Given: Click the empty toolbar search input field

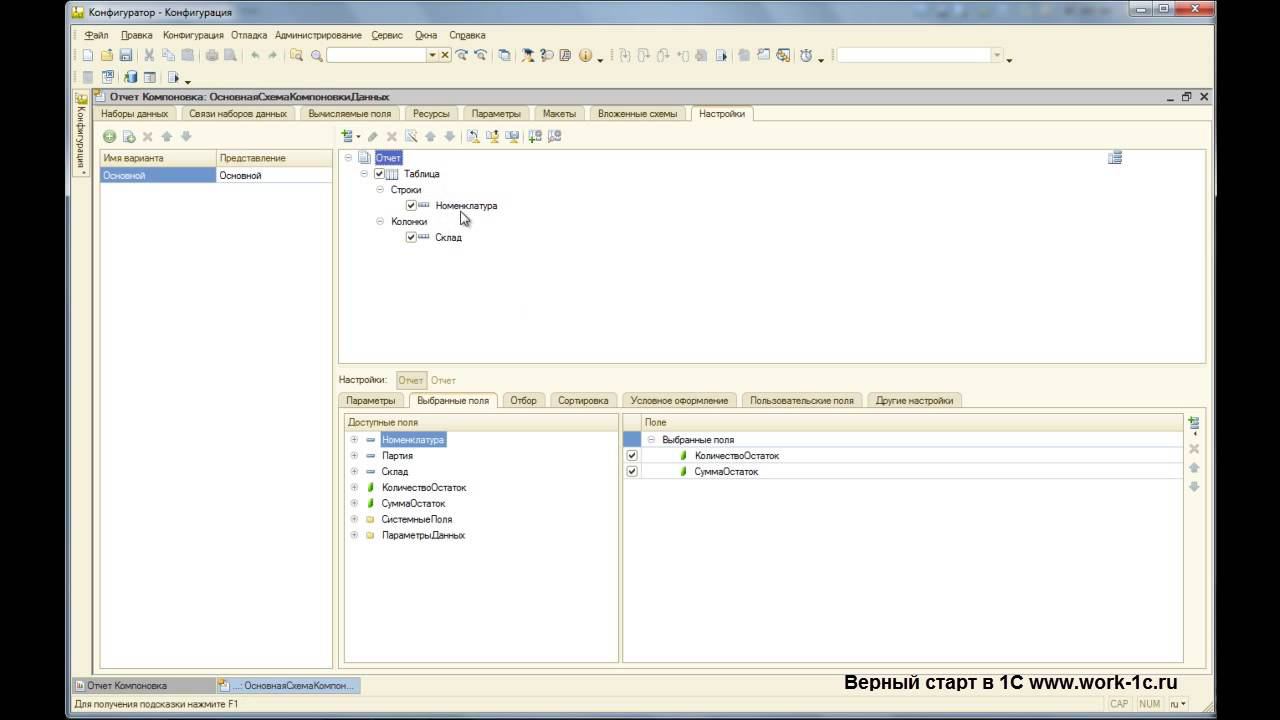Looking at the screenshot, I should tap(376, 56).
